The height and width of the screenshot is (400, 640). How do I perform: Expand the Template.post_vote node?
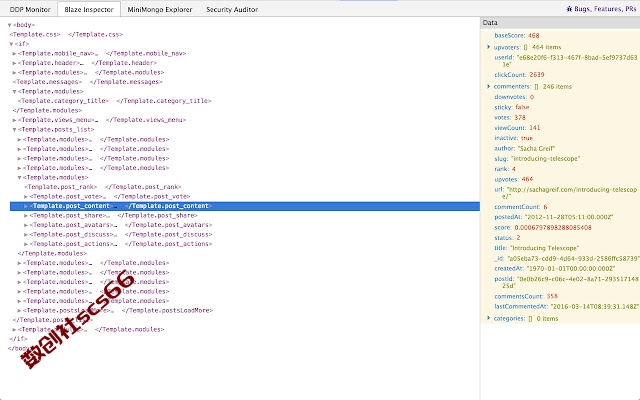click(x=26, y=197)
